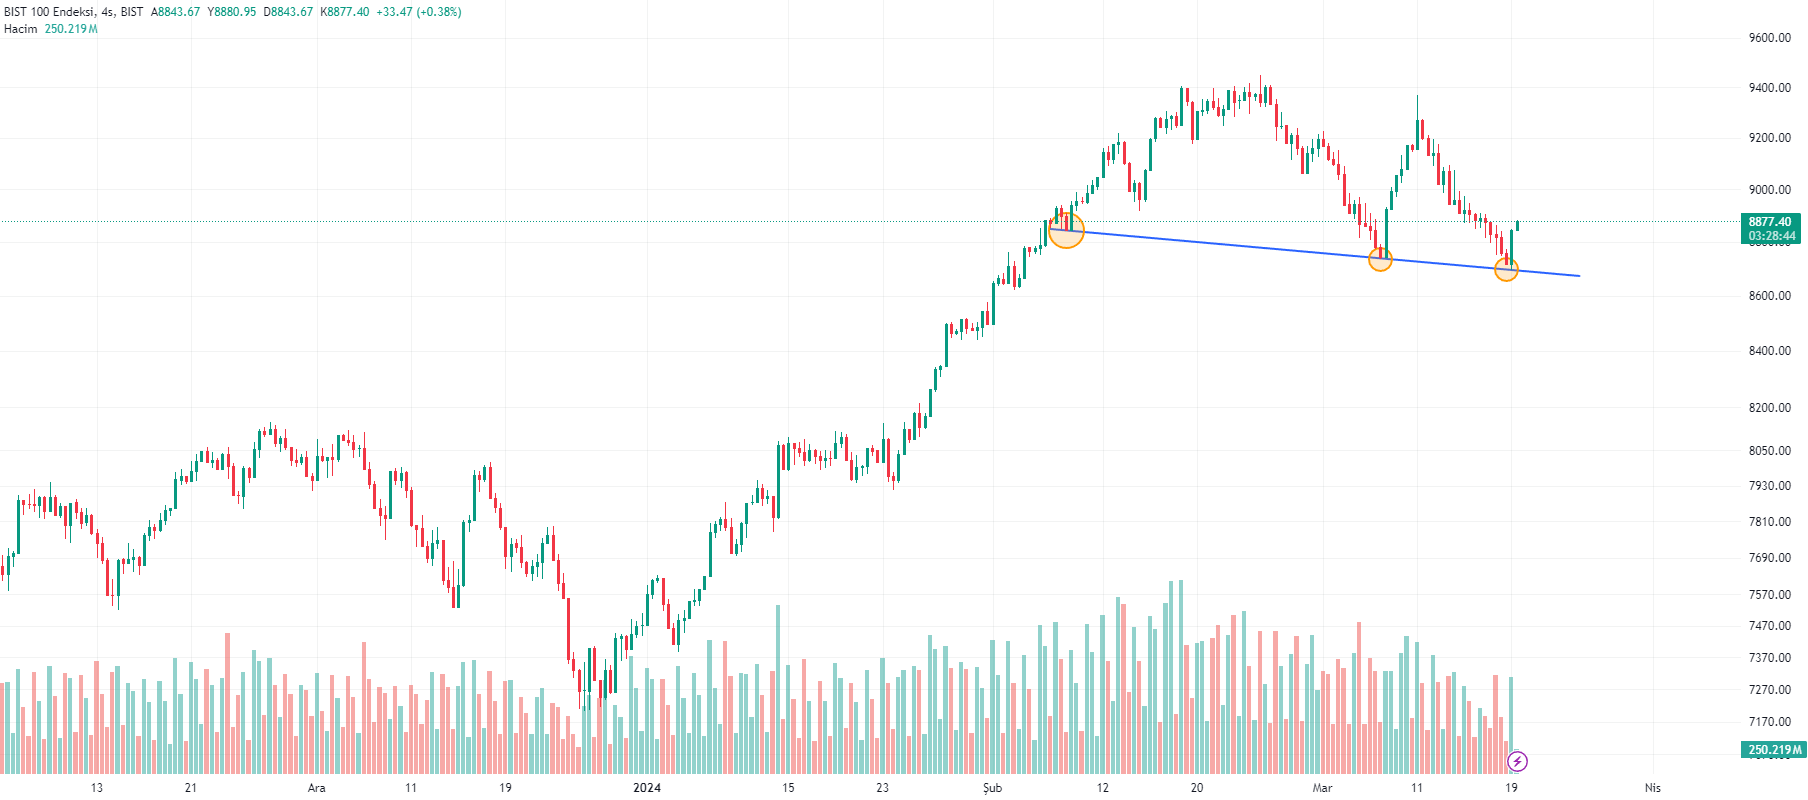Click the 250.219M volume tag on price axis
The height and width of the screenshot is (800, 1808).
pyautogui.click(x=1774, y=750)
